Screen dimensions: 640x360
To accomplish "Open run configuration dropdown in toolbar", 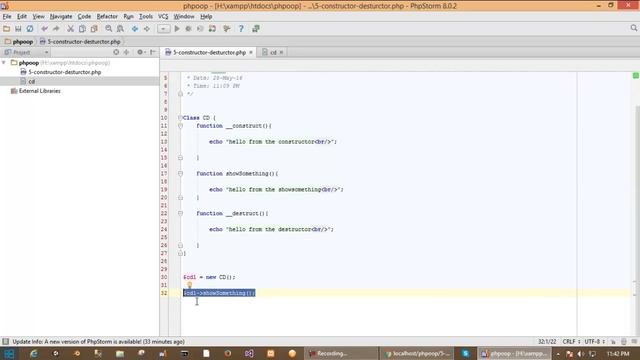I will click(163, 29).
